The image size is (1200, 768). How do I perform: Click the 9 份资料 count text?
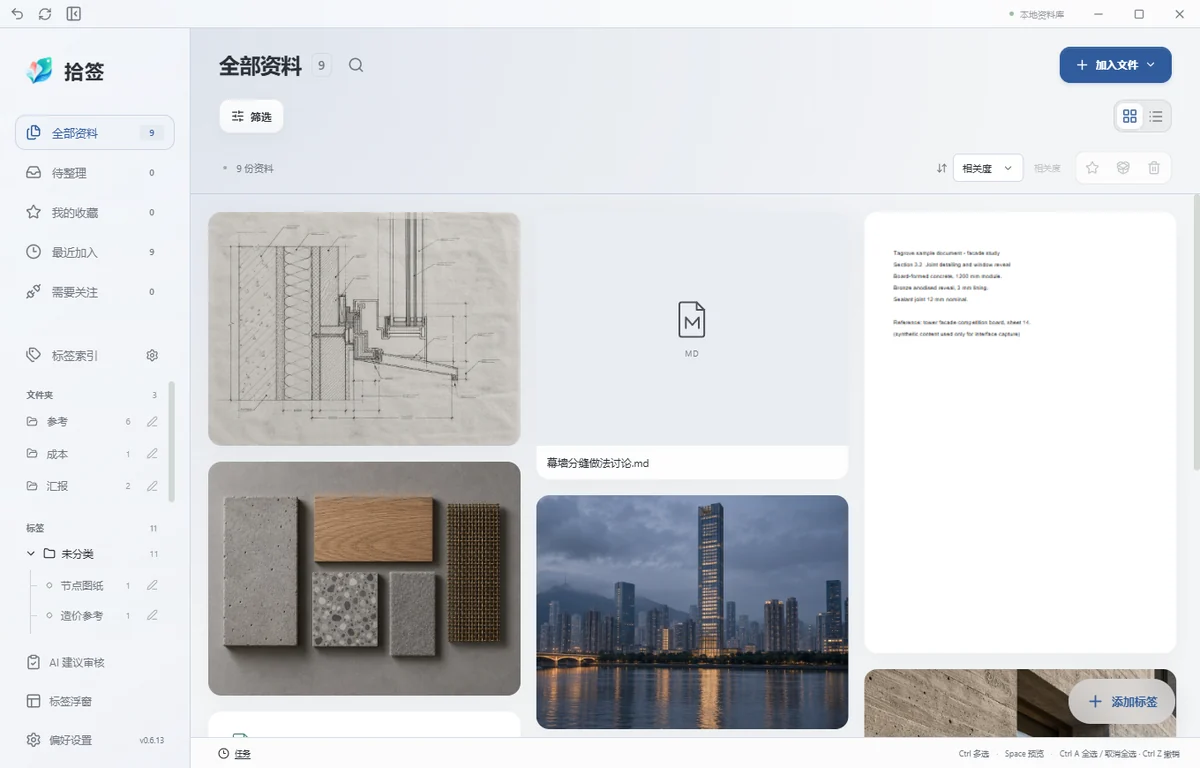tap(255, 169)
